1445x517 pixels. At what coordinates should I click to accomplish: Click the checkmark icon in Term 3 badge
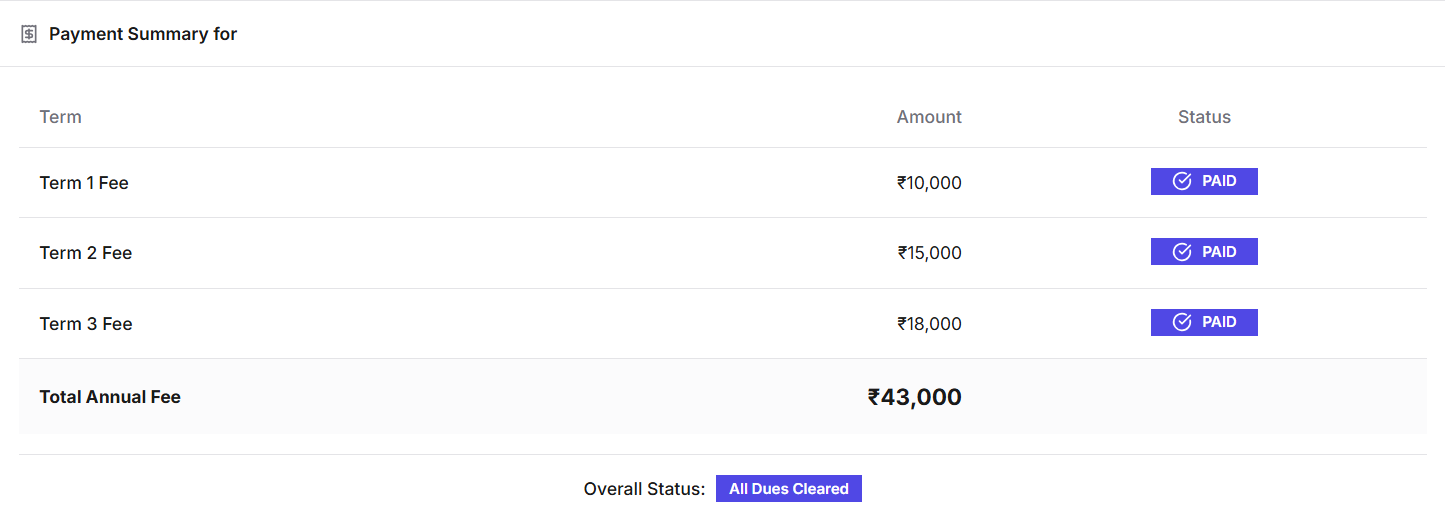[x=1182, y=322]
